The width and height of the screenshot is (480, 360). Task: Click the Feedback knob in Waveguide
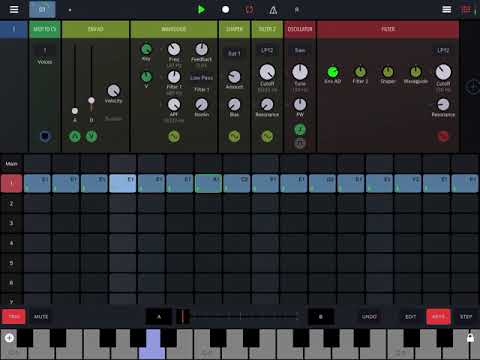pyautogui.click(x=201, y=49)
